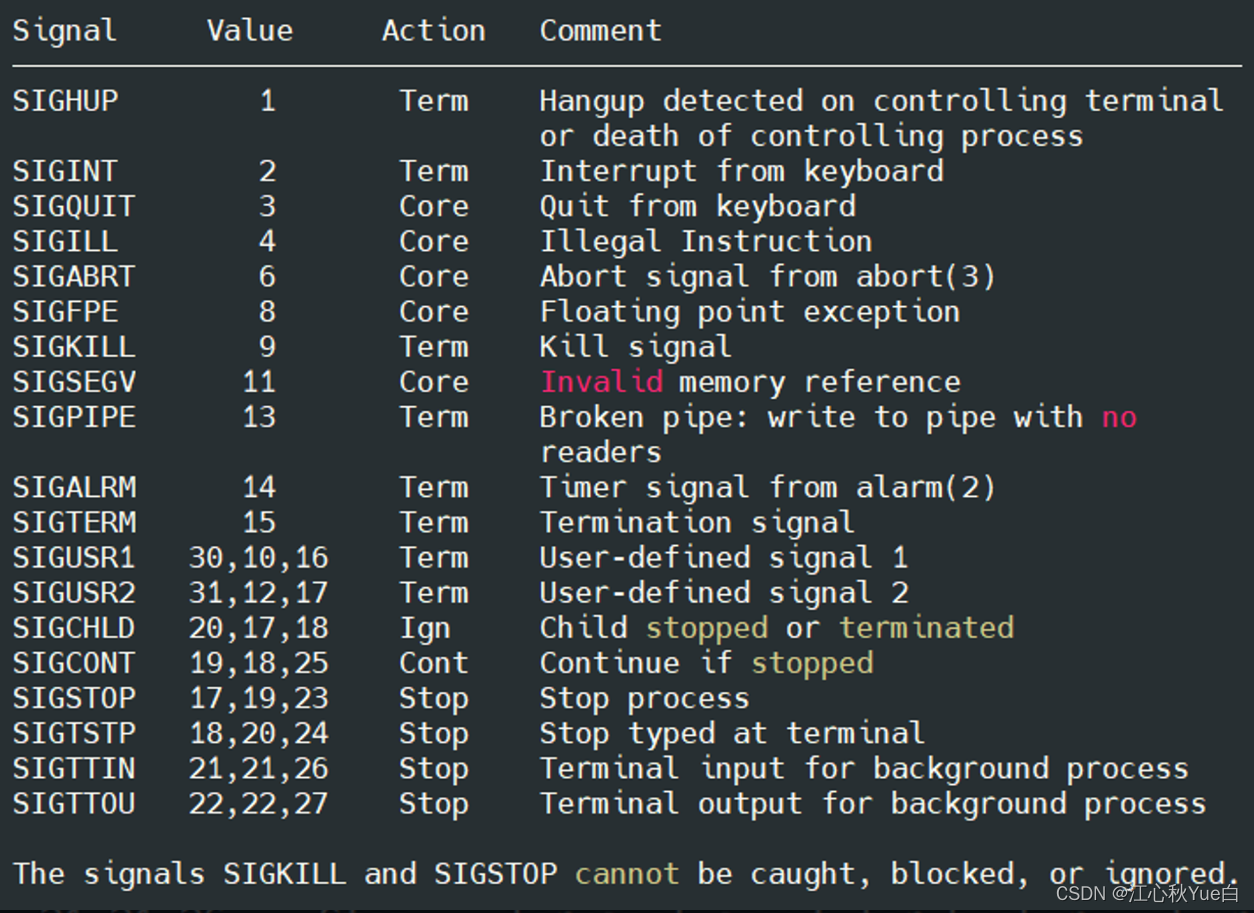The width and height of the screenshot is (1254, 913).
Task: Click the Ign action for SIGCHLD
Action: (x=425, y=628)
